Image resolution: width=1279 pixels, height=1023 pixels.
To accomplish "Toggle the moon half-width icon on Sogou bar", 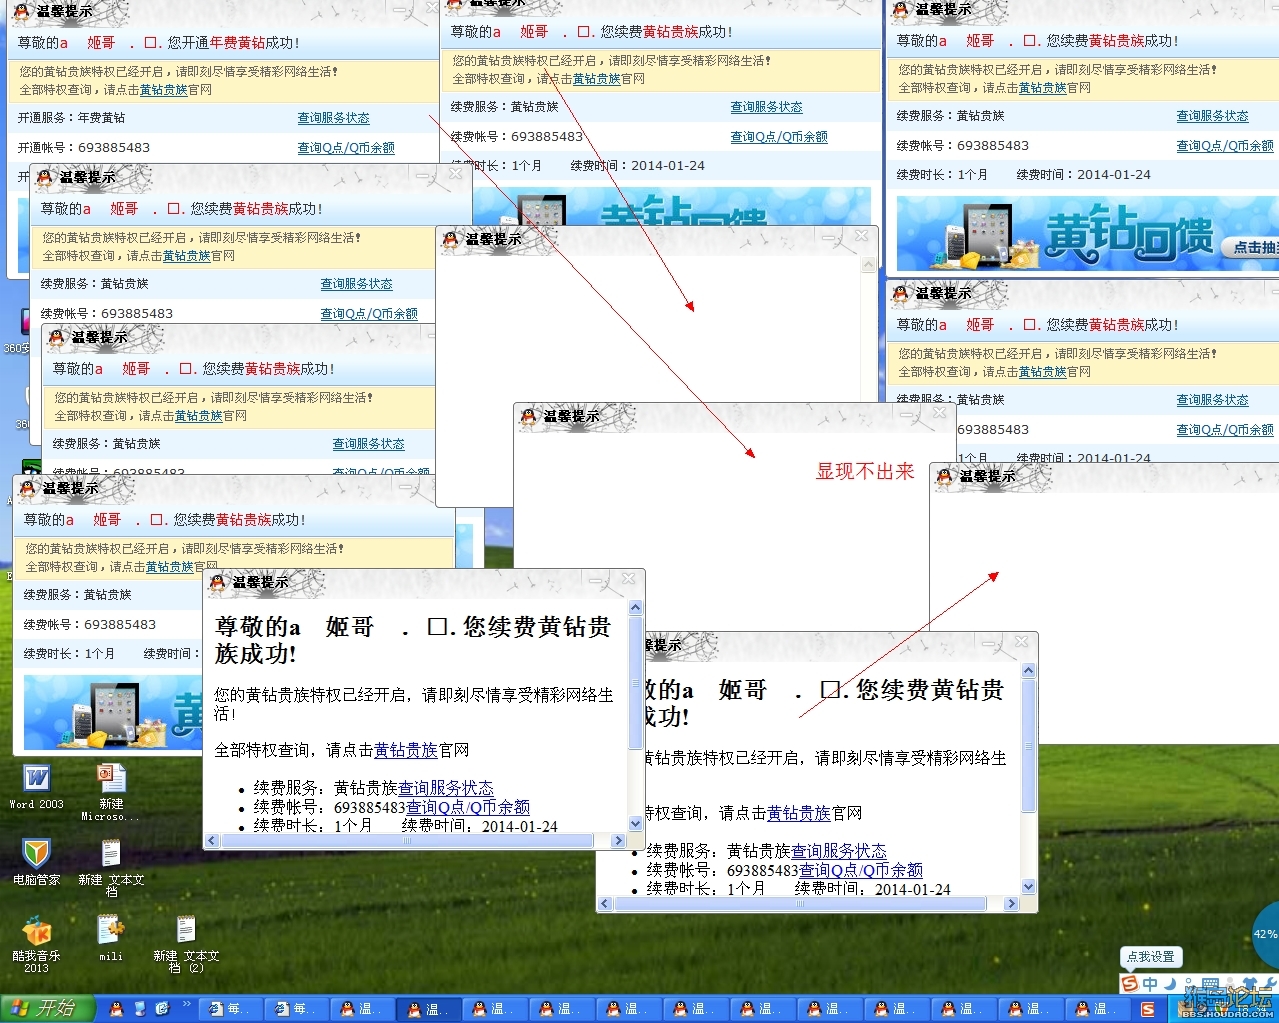I will point(1169,984).
